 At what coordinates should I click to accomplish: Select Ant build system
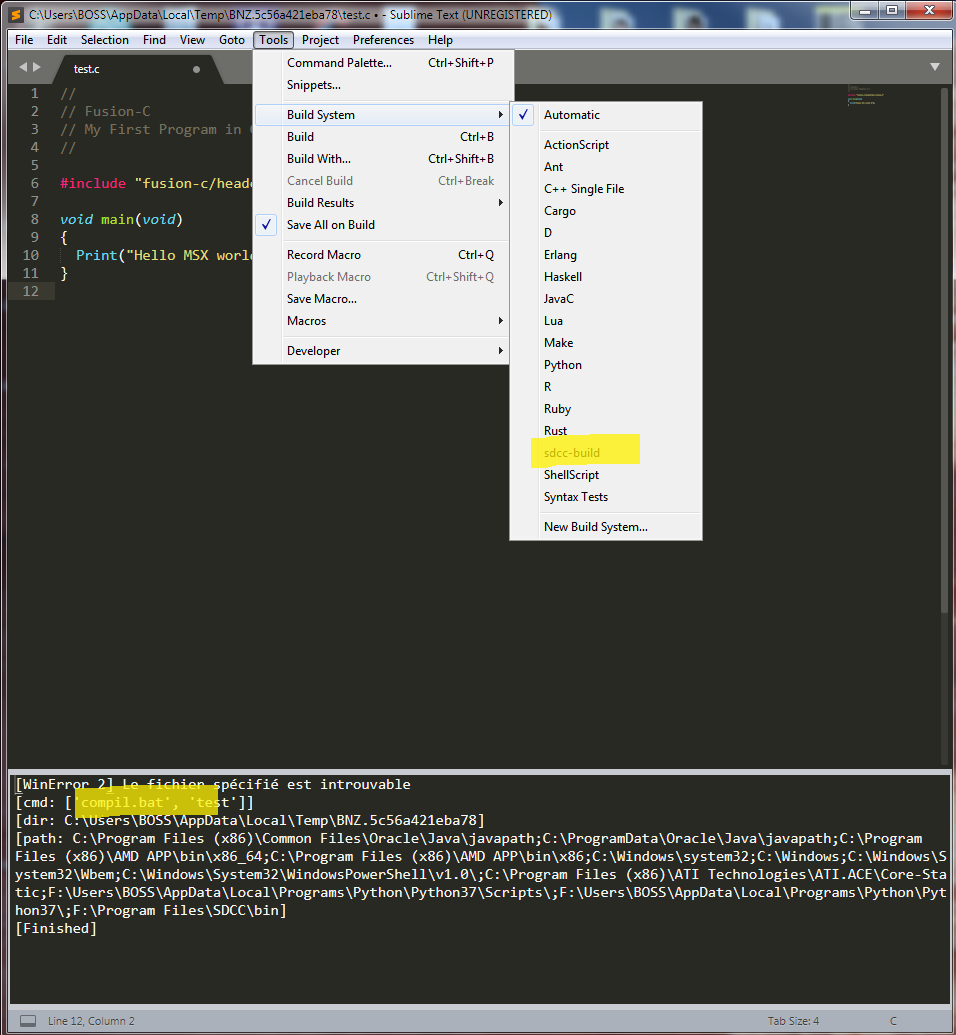coord(606,167)
